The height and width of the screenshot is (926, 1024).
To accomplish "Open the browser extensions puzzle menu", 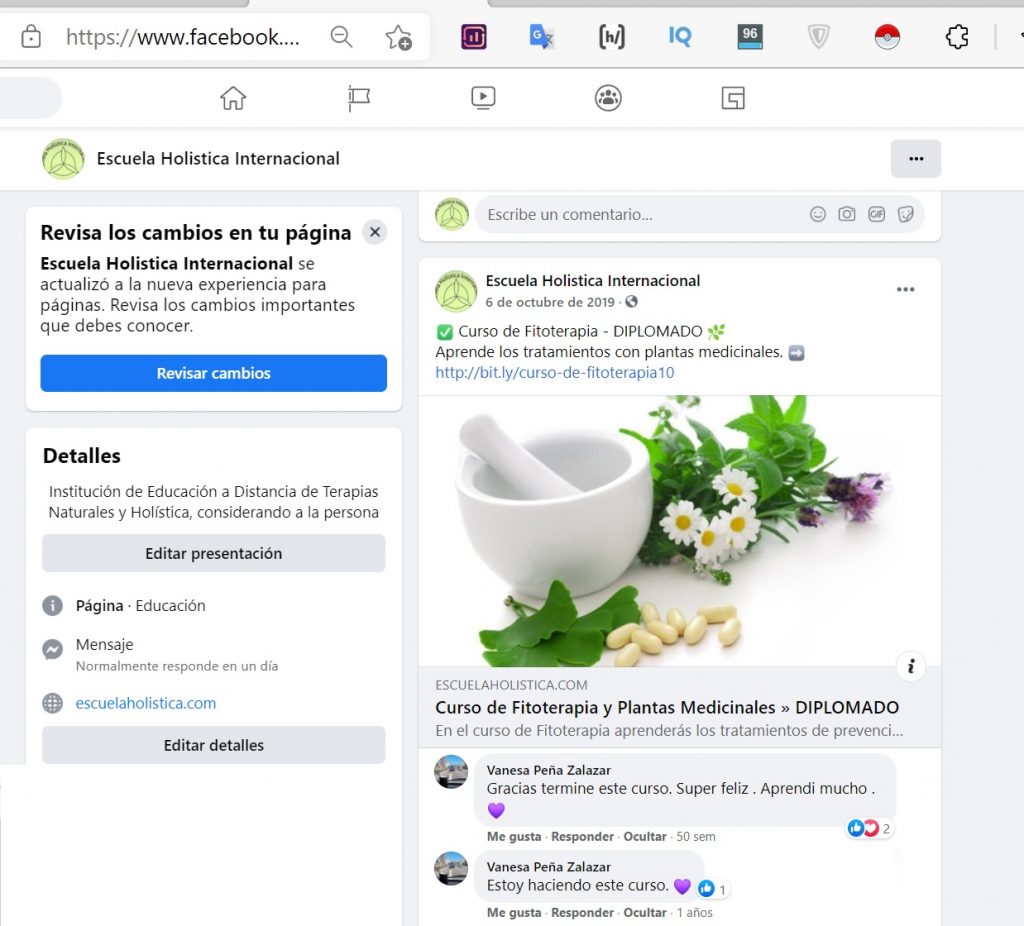I will [x=957, y=37].
